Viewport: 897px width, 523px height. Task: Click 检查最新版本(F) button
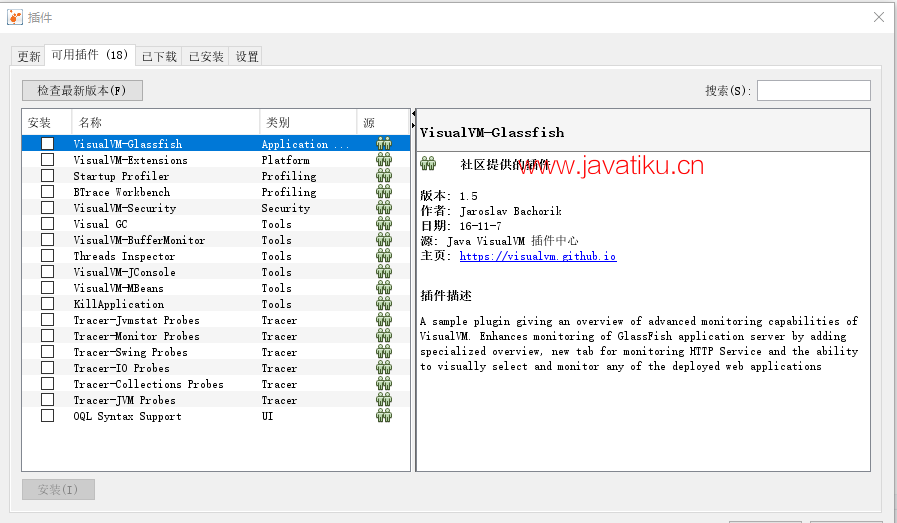(82, 90)
